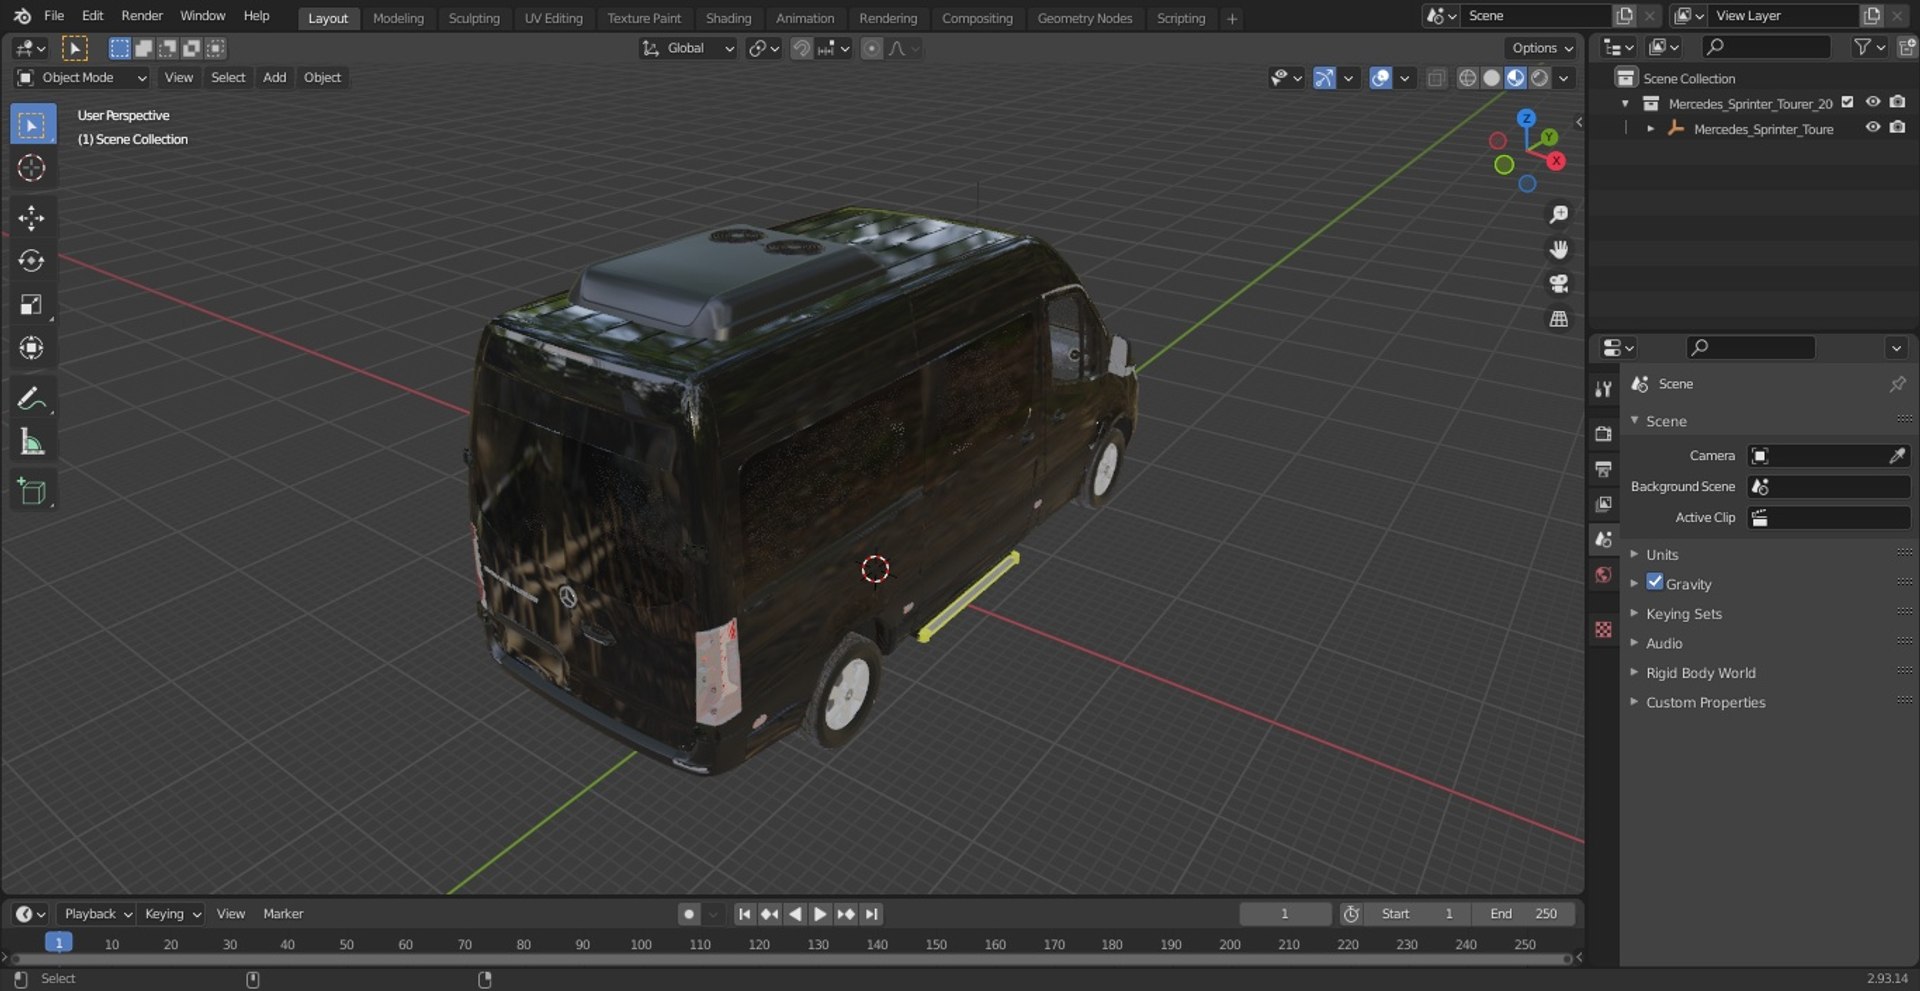Select the Move tool
This screenshot has width=1920, height=991.
[x=32, y=218]
